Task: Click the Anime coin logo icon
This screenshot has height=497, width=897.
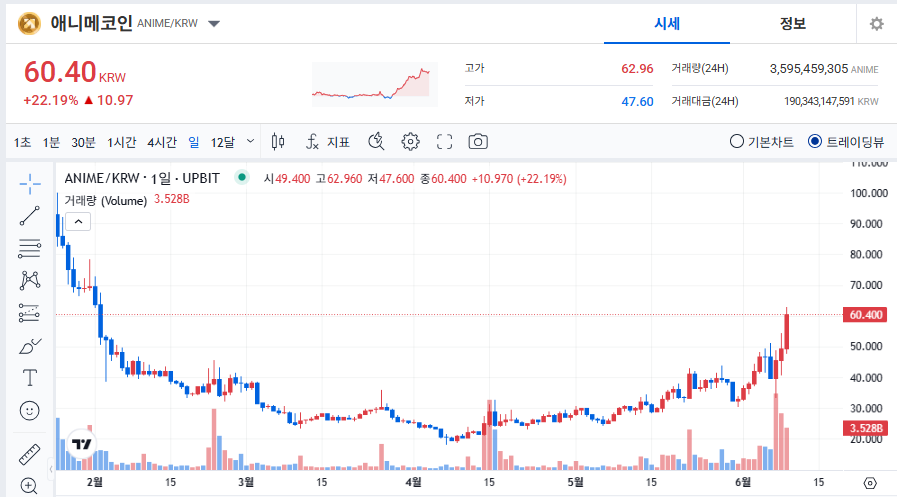Action: [29, 24]
